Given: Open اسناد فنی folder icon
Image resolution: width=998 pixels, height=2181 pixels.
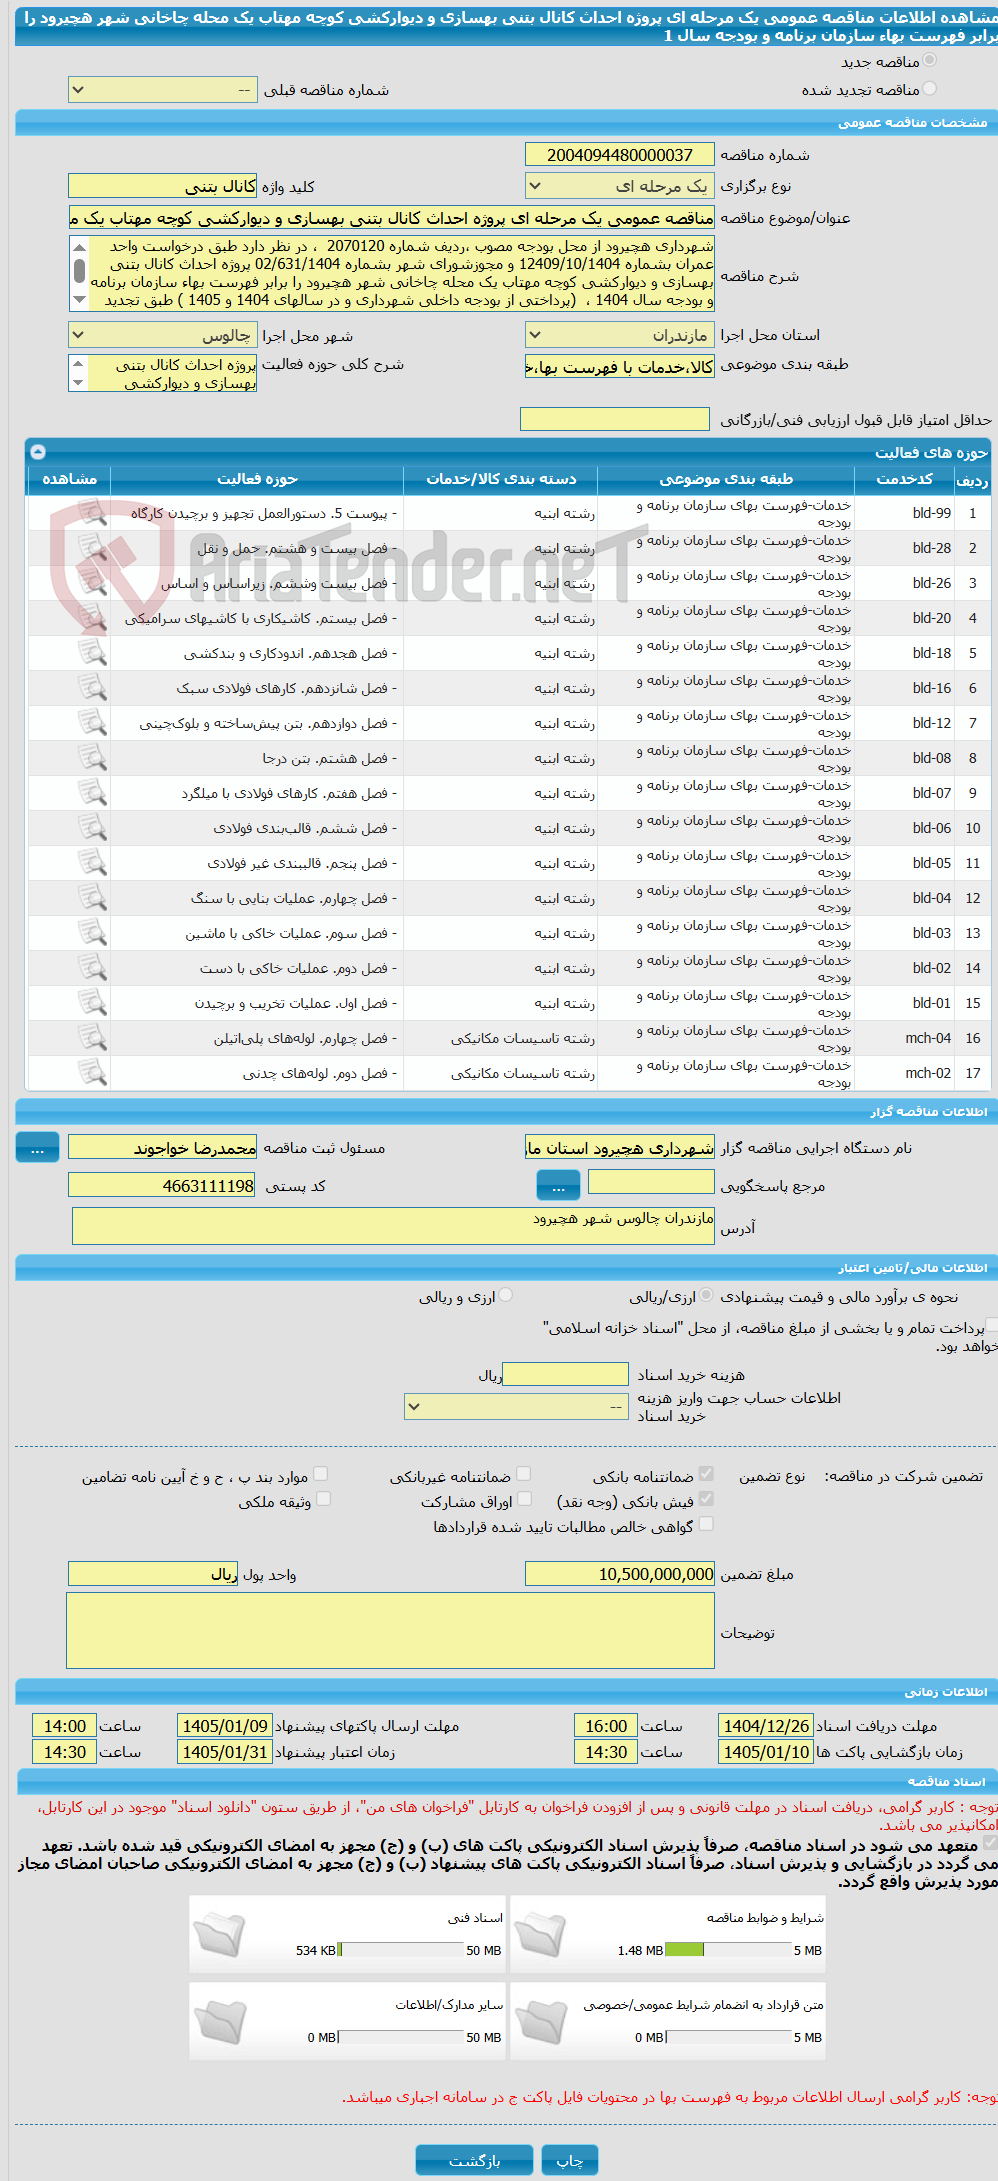Looking at the screenshot, I should 219,1933.
